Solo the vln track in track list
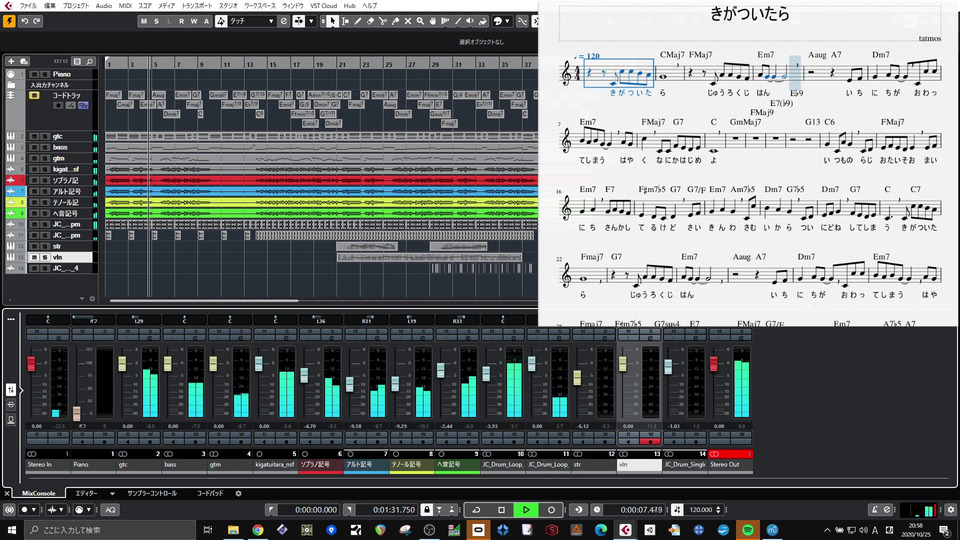The image size is (960, 540). (44, 258)
